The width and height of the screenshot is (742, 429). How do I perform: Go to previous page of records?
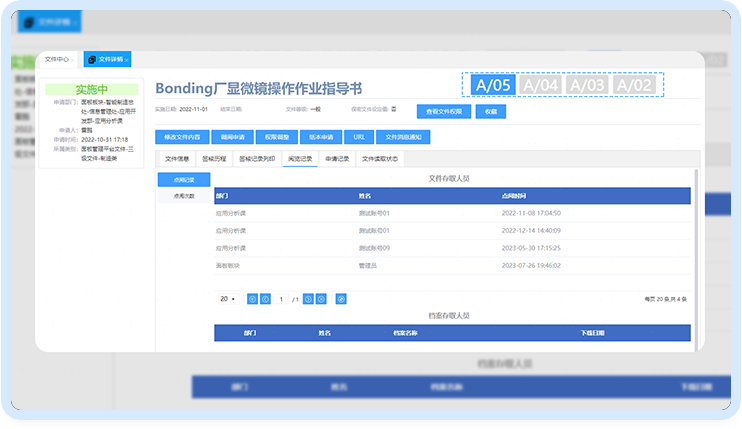[x=265, y=299]
